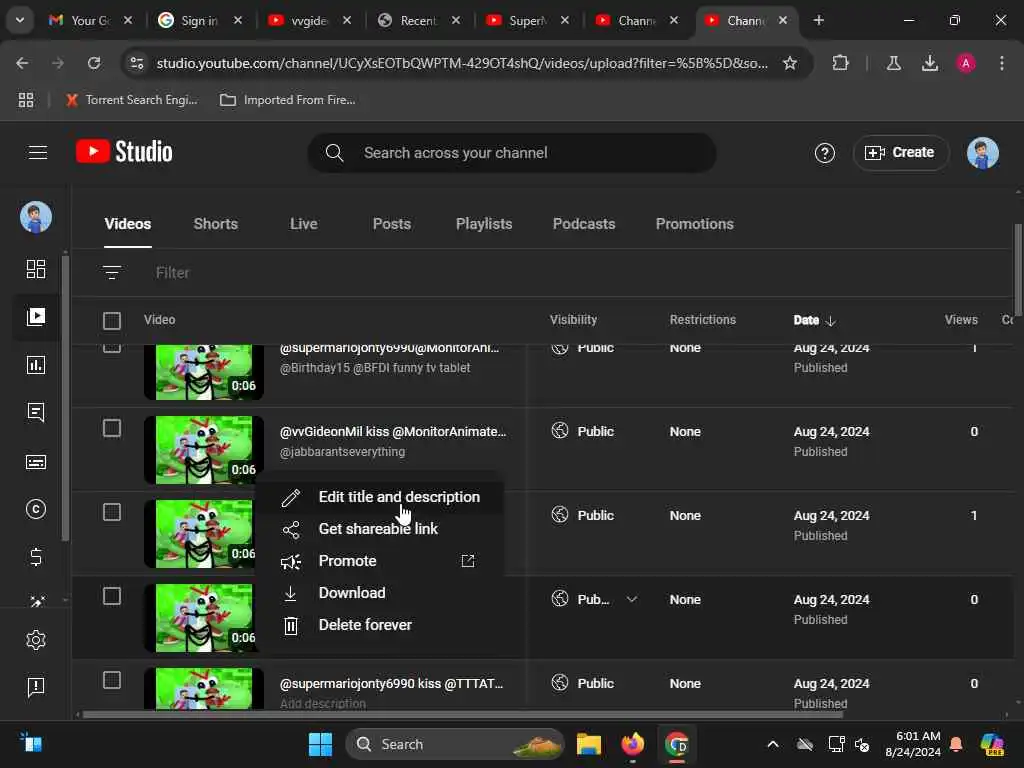Open the apps grid icon in bookmarks bar

coord(25,100)
